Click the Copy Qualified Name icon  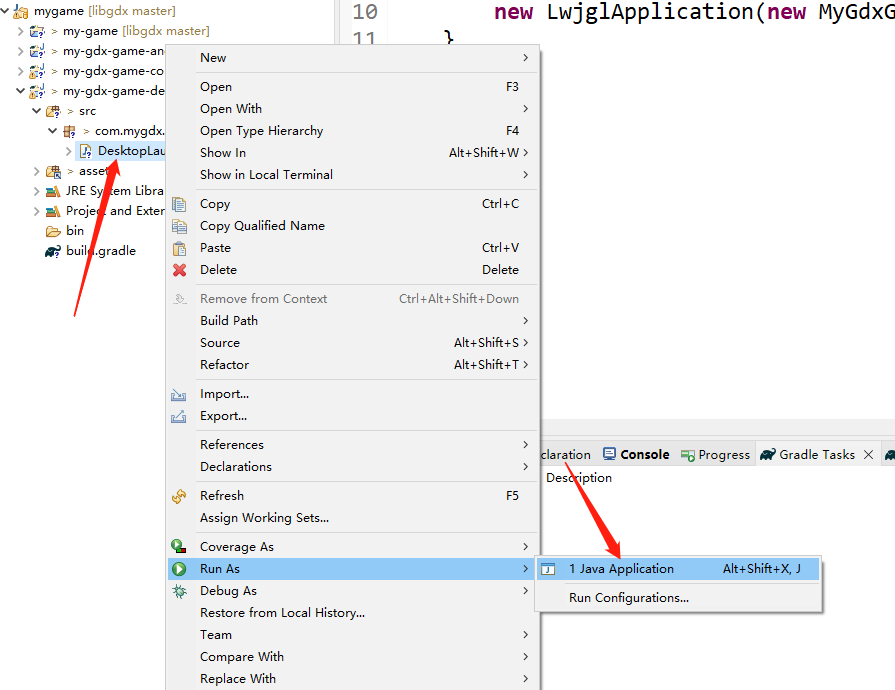[x=179, y=226]
